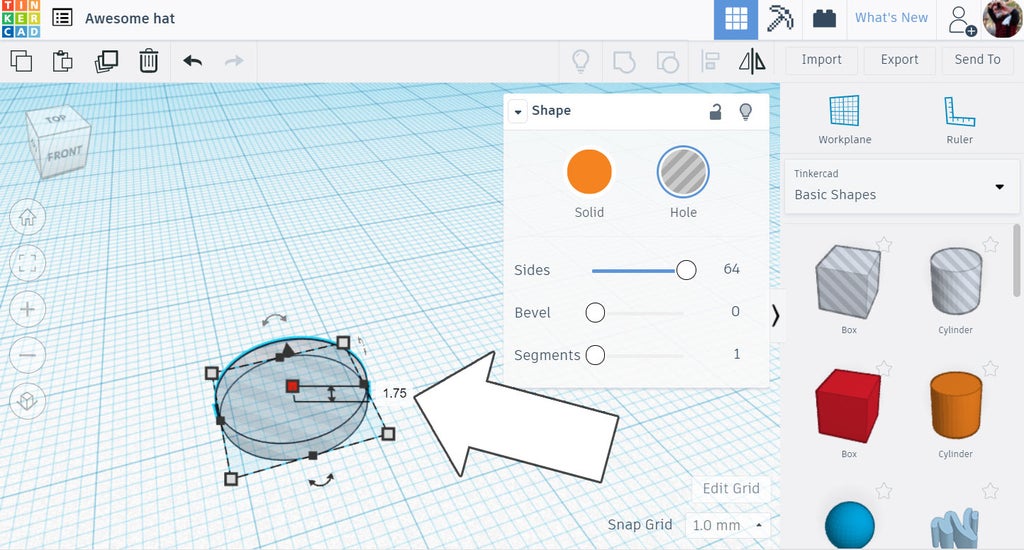Zoom out with minus button
The height and width of the screenshot is (550, 1024).
tap(27, 355)
